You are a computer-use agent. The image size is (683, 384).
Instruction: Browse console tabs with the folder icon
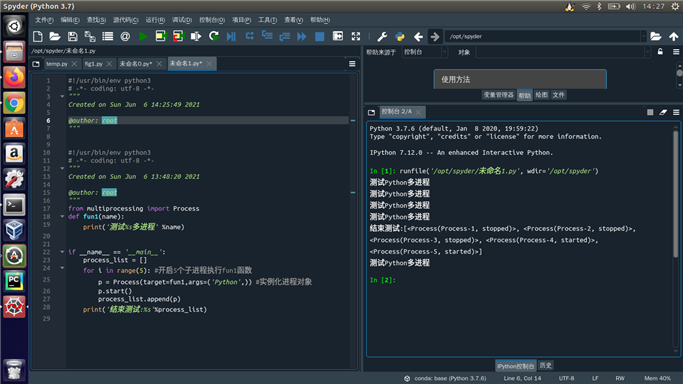pyautogui.click(x=371, y=112)
